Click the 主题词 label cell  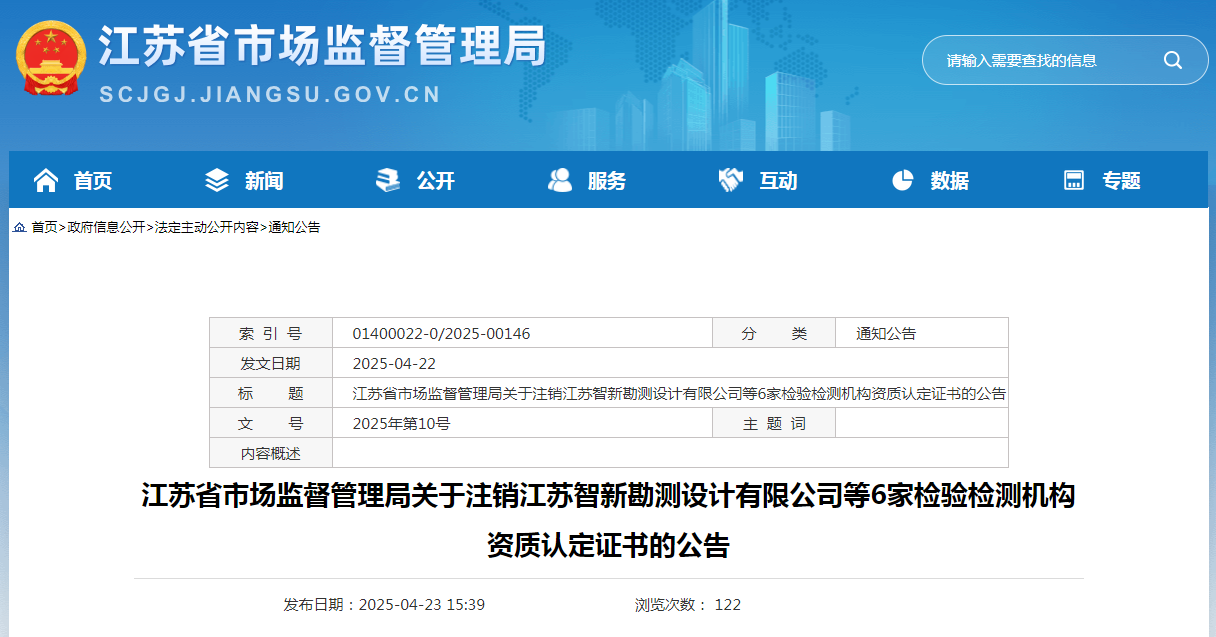pos(774,424)
